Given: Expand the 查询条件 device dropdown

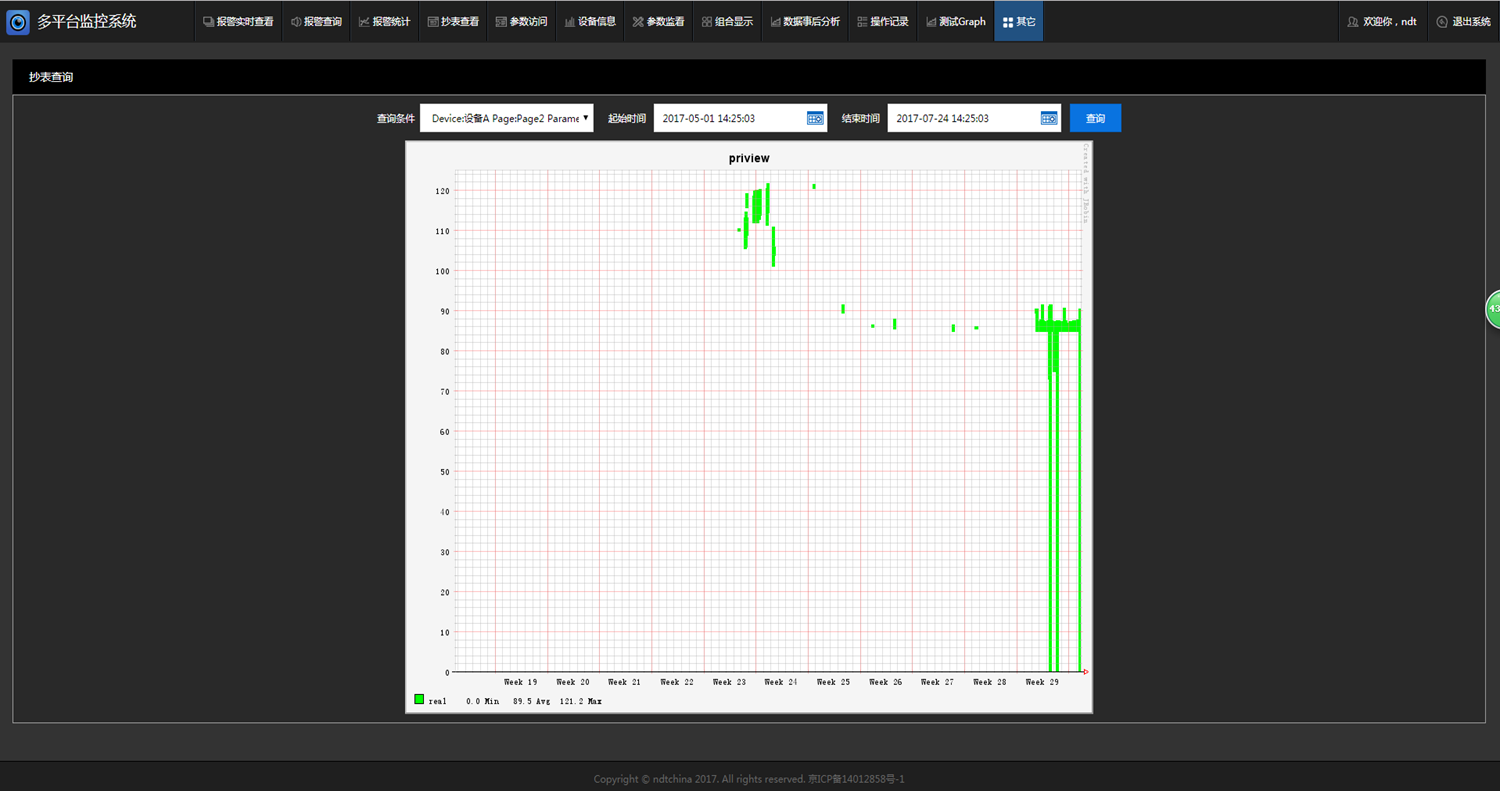Looking at the screenshot, I should click(507, 118).
